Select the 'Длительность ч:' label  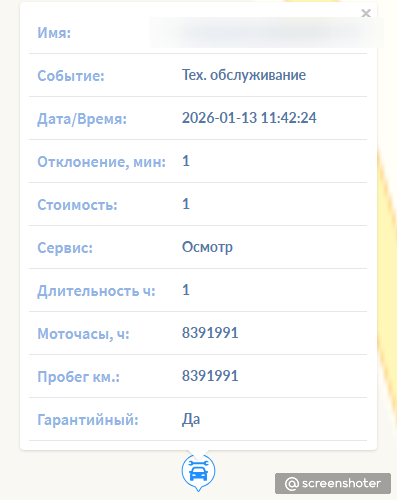coord(96,291)
